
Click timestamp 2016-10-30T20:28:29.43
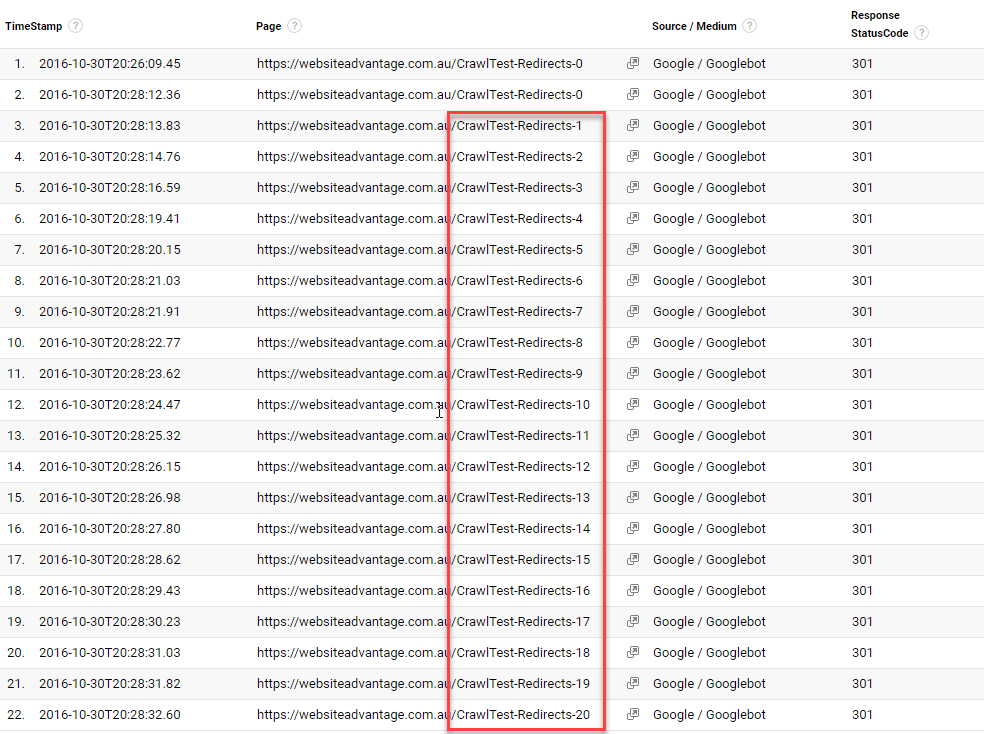[x=110, y=590]
